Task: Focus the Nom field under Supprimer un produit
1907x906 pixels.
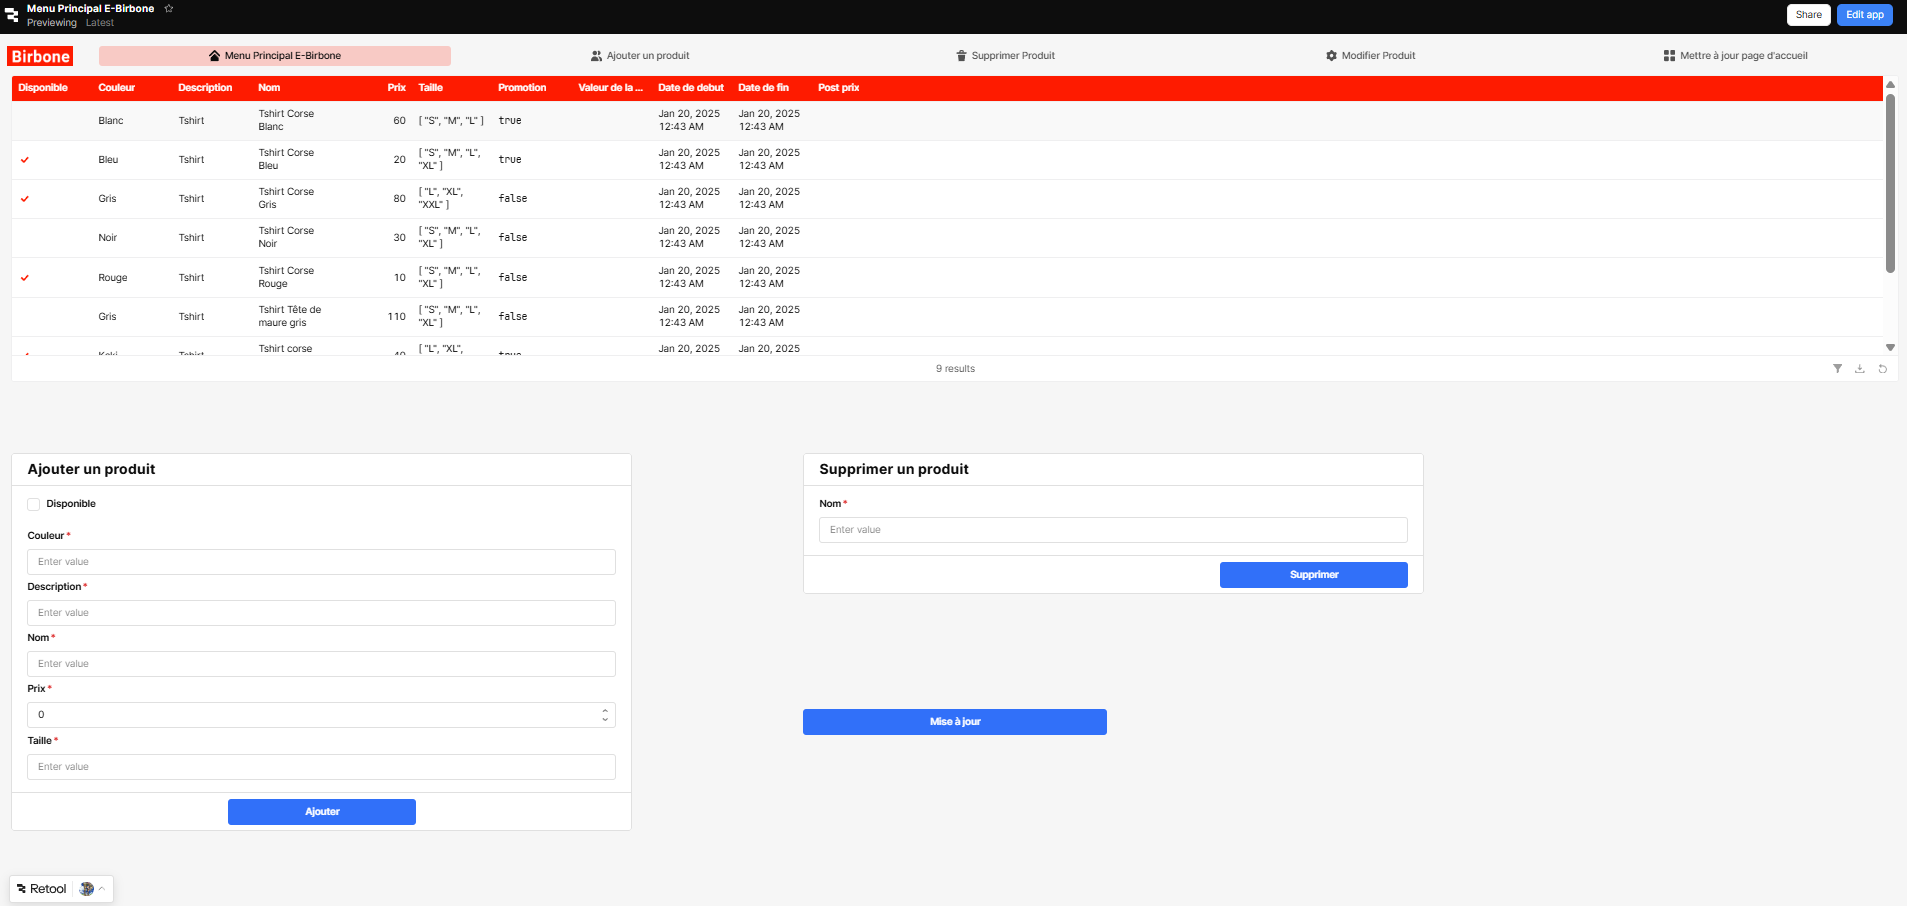Action: pyautogui.click(x=1112, y=530)
